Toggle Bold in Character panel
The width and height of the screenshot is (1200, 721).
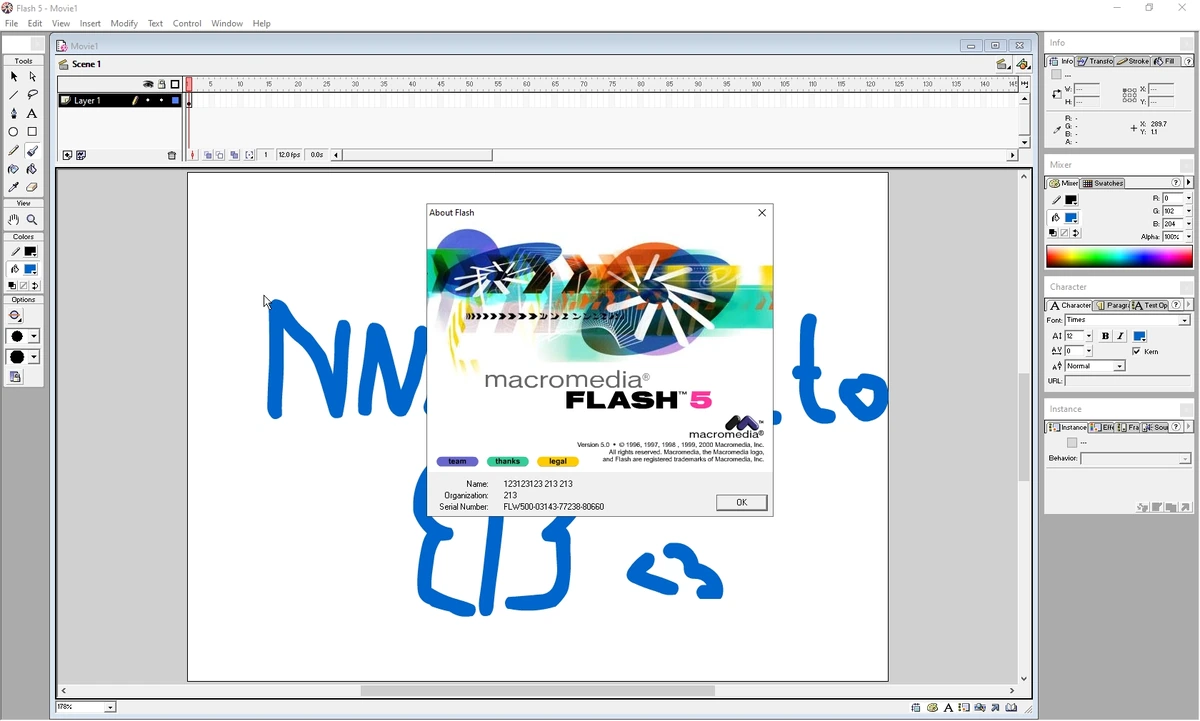click(x=1105, y=336)
